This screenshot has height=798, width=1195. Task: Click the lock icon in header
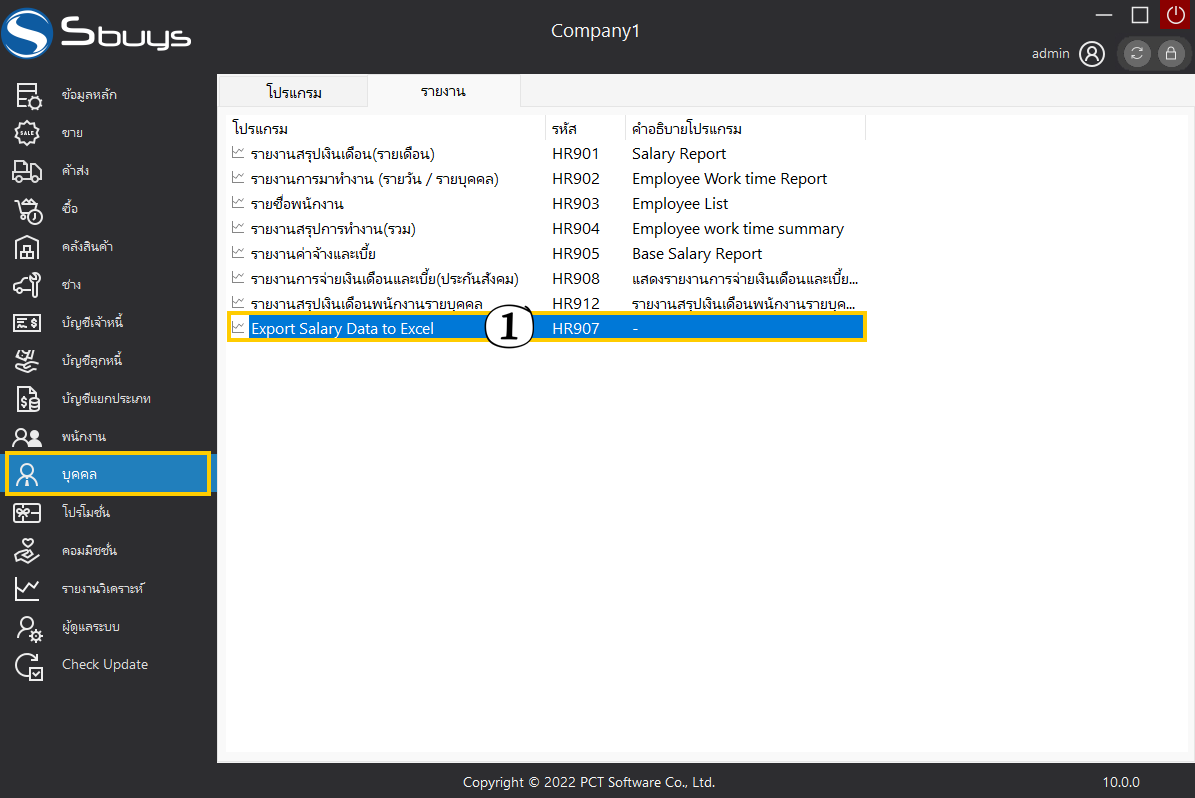point(1171,54)
